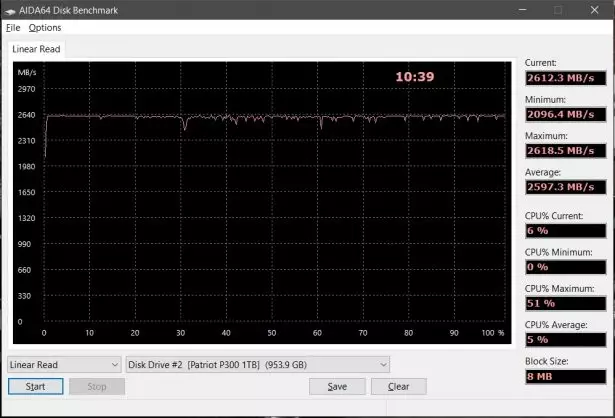
Task: Click the Current speed value field
Action: click(565, 77)
